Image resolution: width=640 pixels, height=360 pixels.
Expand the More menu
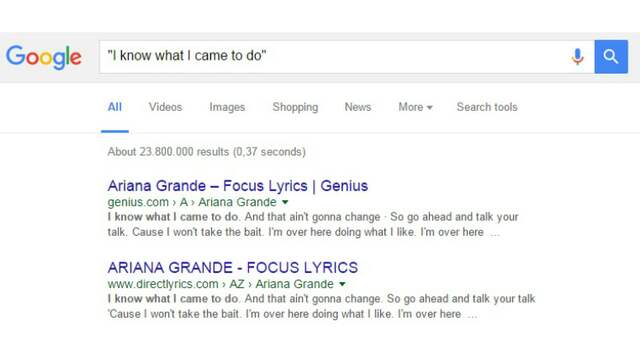pos(416,107)
